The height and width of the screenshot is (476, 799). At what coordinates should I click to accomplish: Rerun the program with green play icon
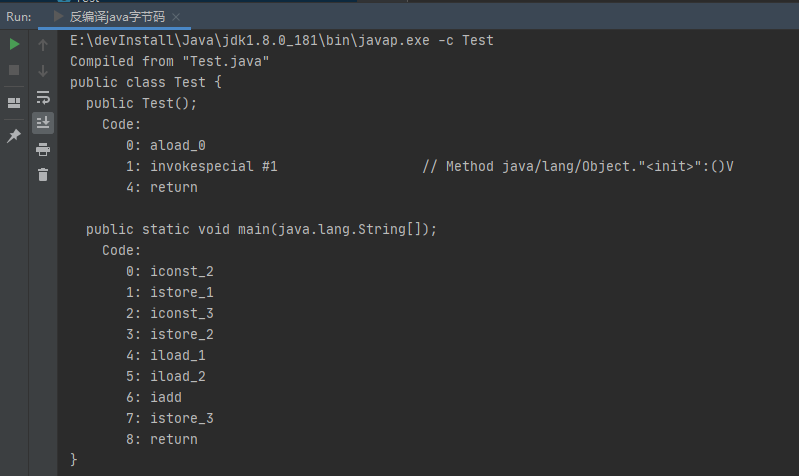(x=14, y=44)
